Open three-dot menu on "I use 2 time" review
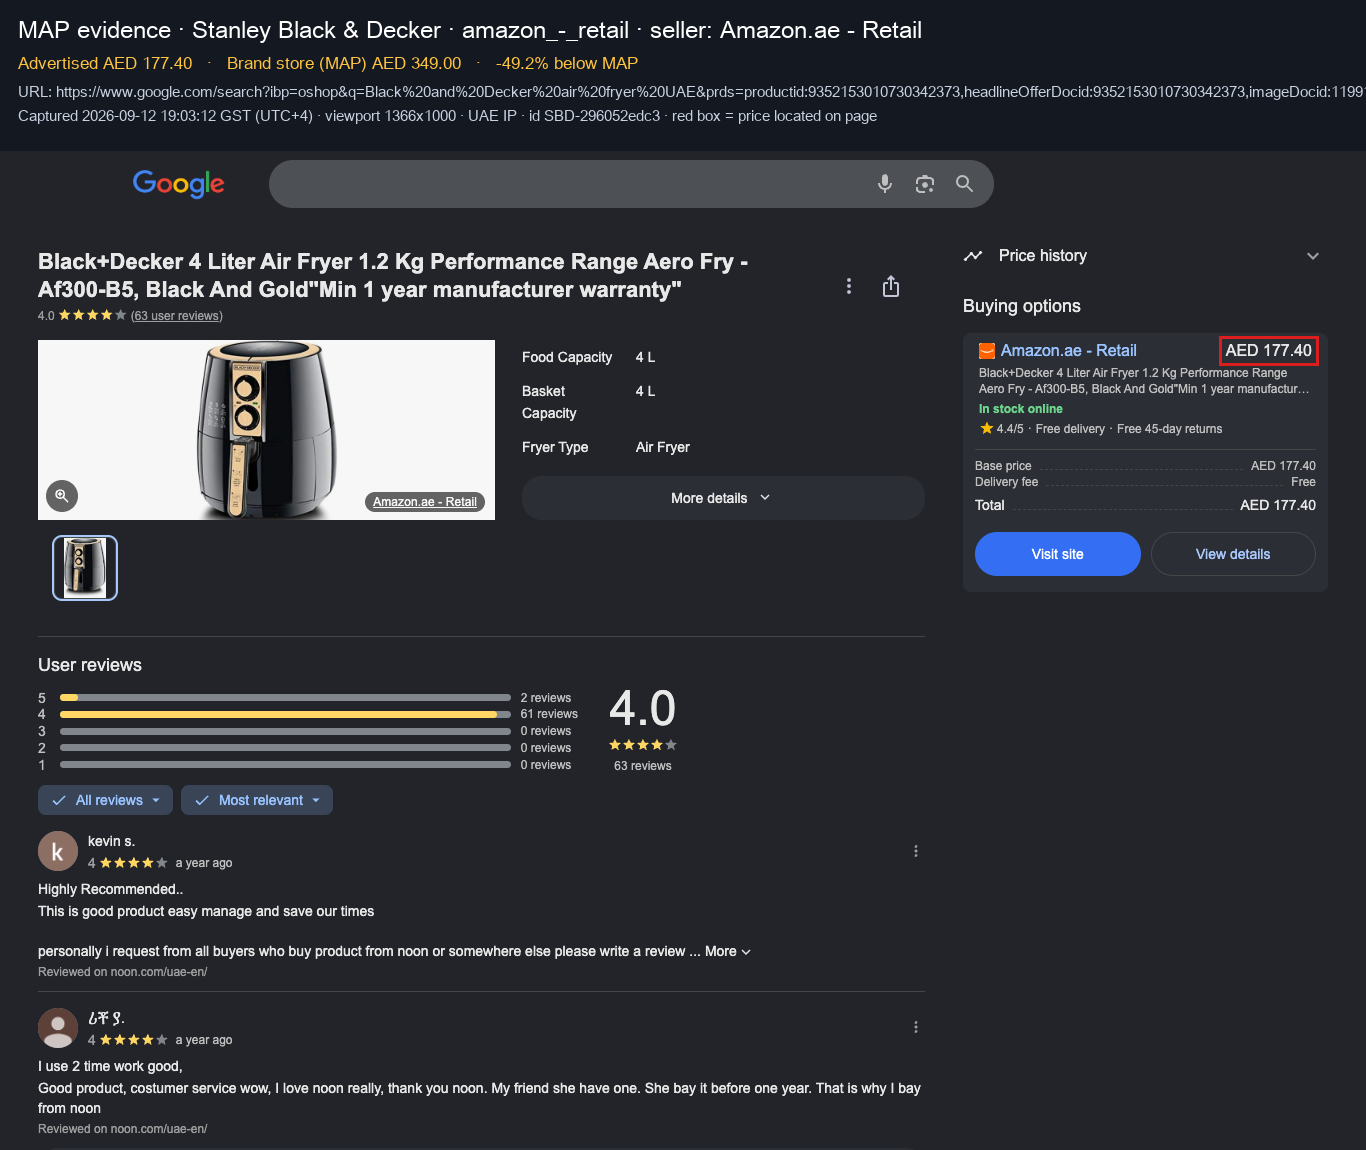 (916, 1027)
